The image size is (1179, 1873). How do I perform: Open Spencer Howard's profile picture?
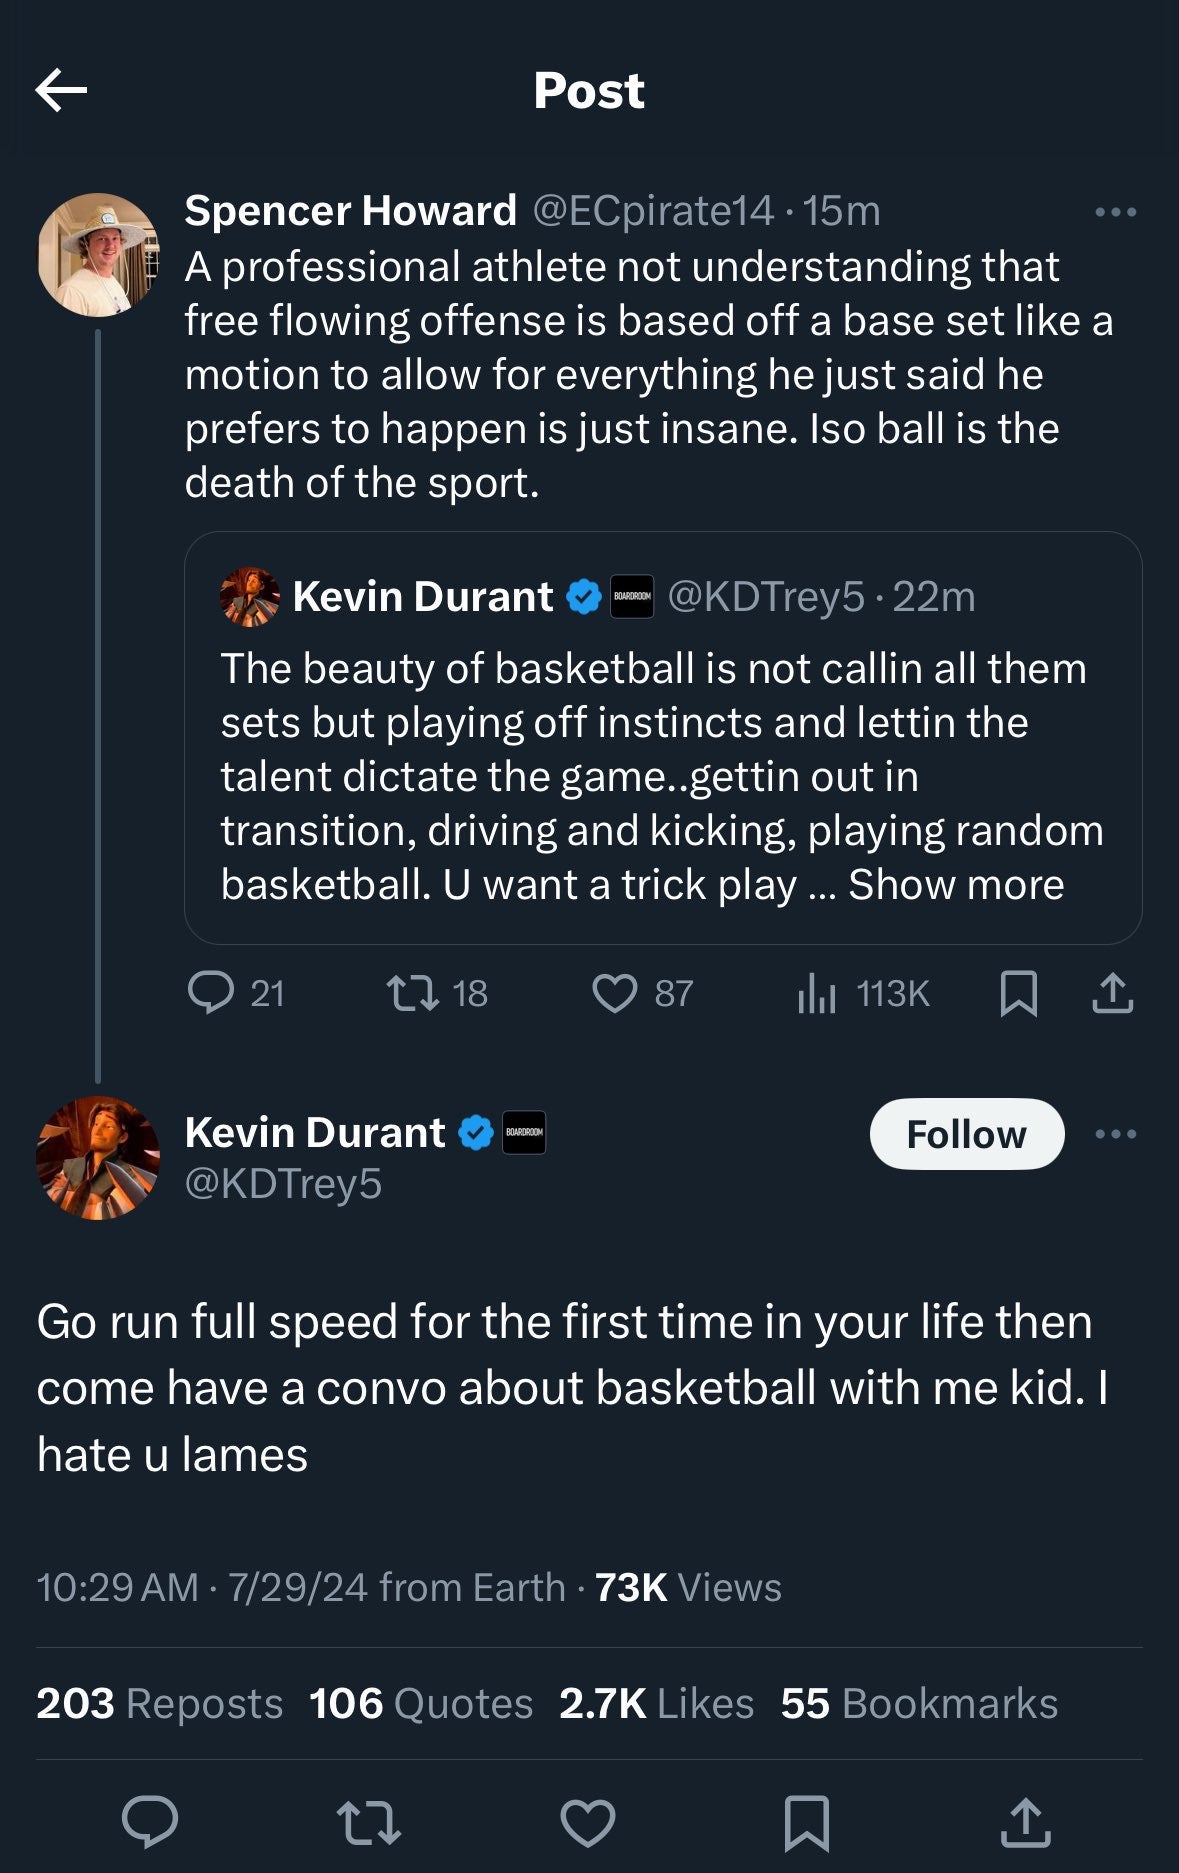point(98,255)
